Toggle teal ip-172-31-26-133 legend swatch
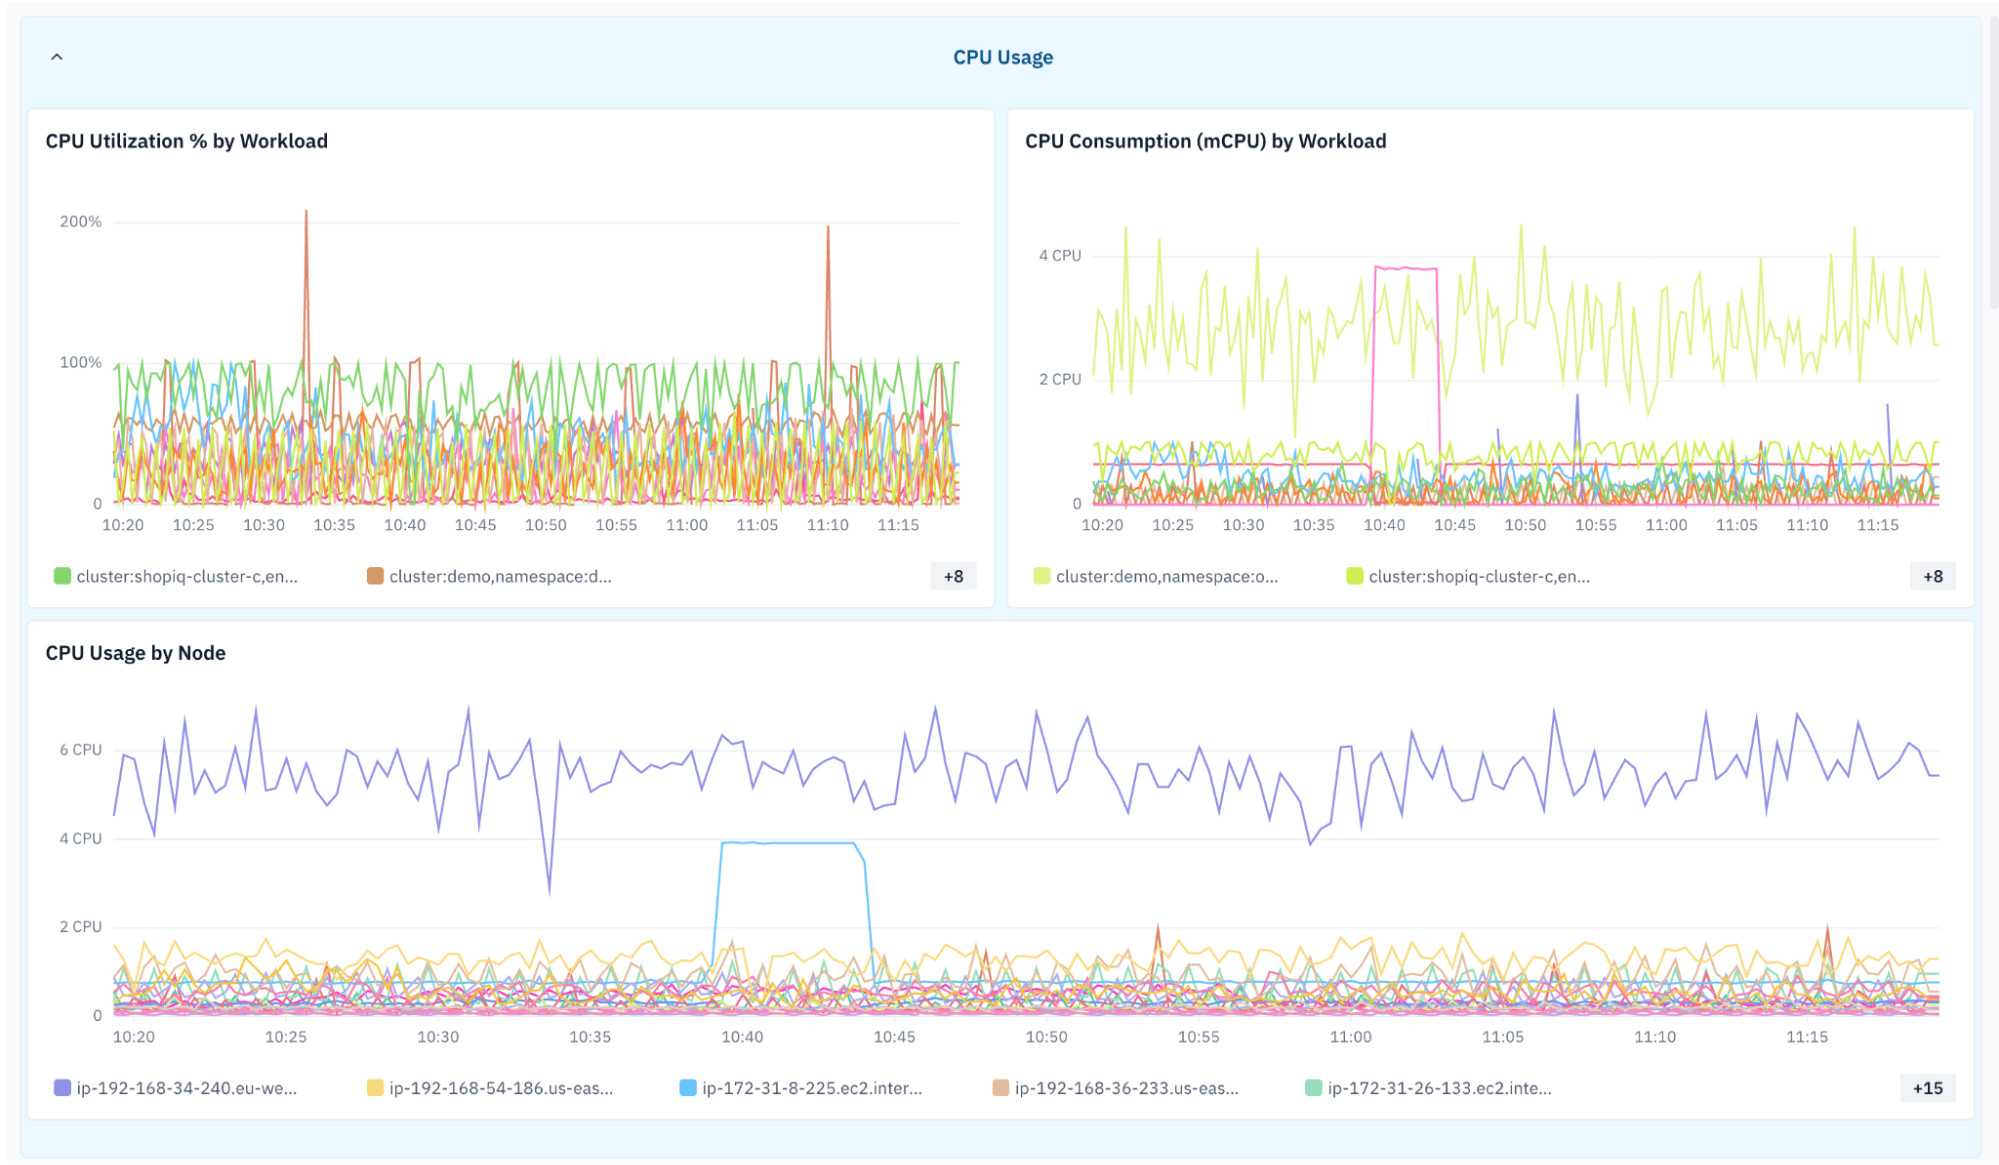Screen dimensions: 1999x1165 [x=1313, y=1088]
